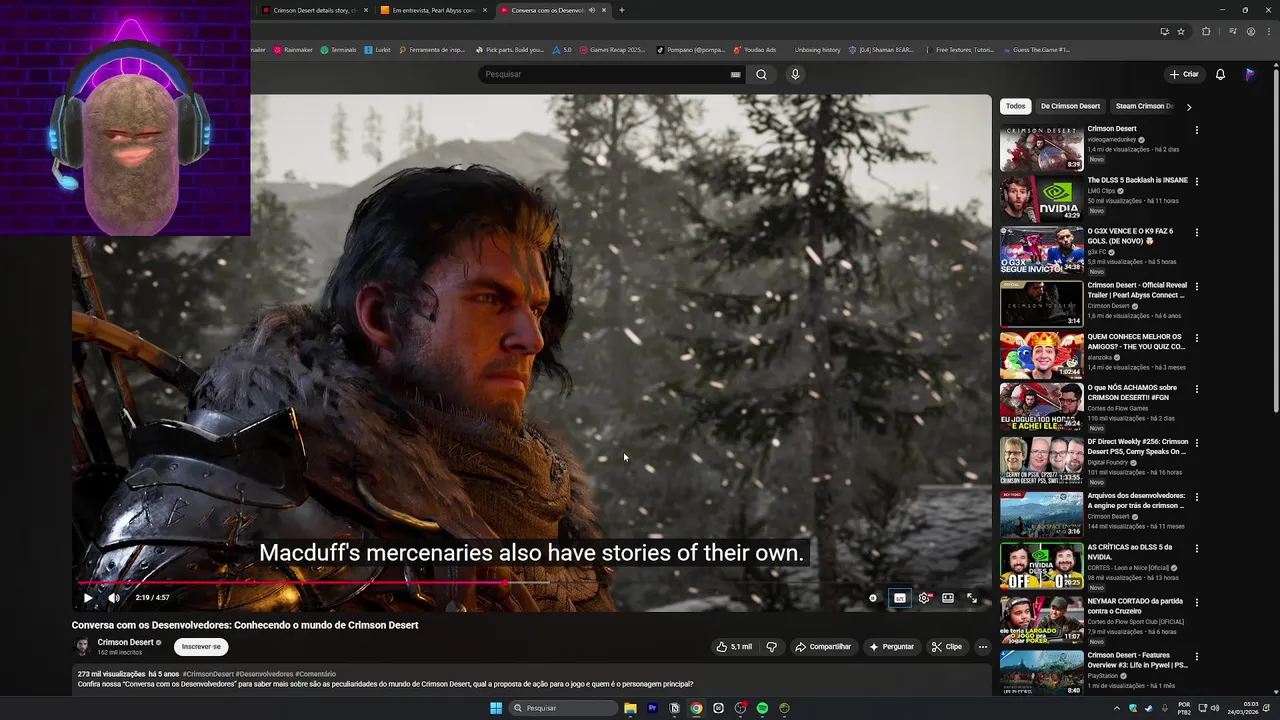
Task: Mute the video via the speaker icon
Action: pos(114,598)
